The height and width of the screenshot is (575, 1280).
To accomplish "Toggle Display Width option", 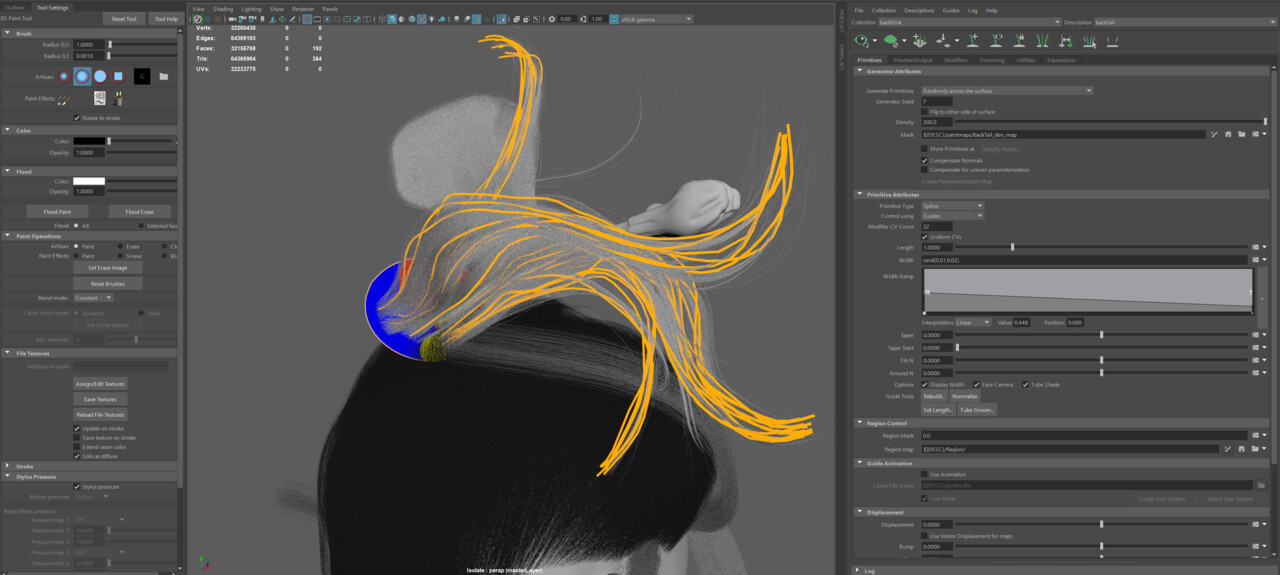I will point(924,385).
